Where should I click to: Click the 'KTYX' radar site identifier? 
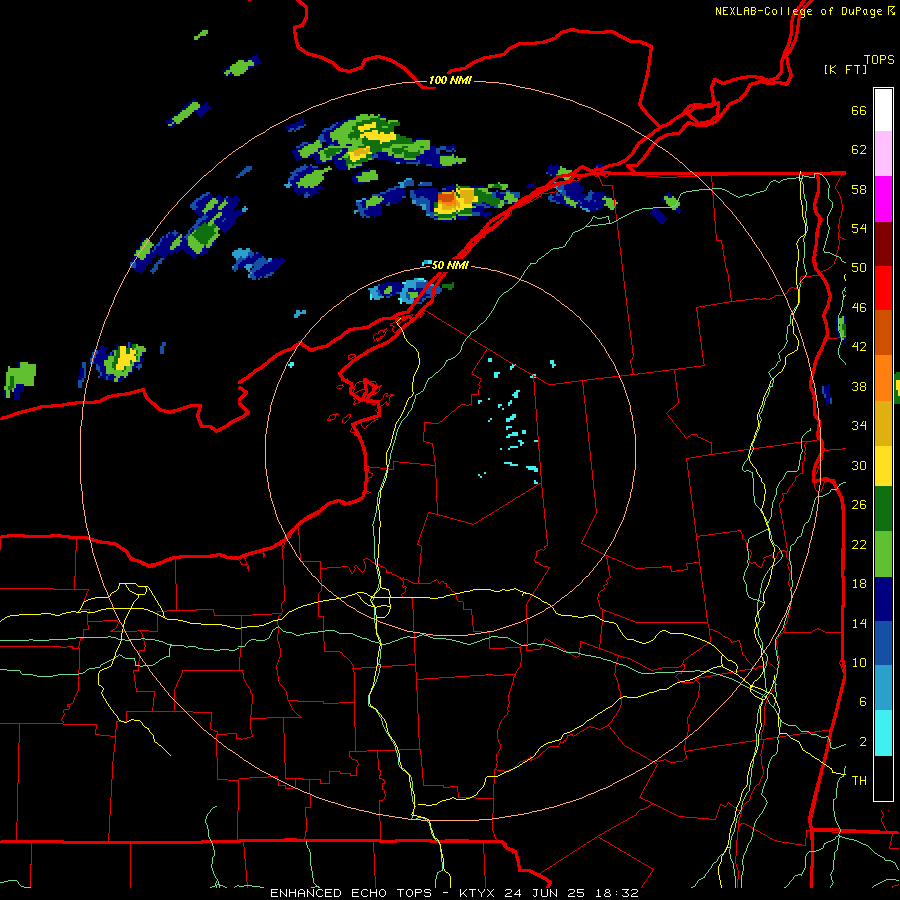pos(478,893)
